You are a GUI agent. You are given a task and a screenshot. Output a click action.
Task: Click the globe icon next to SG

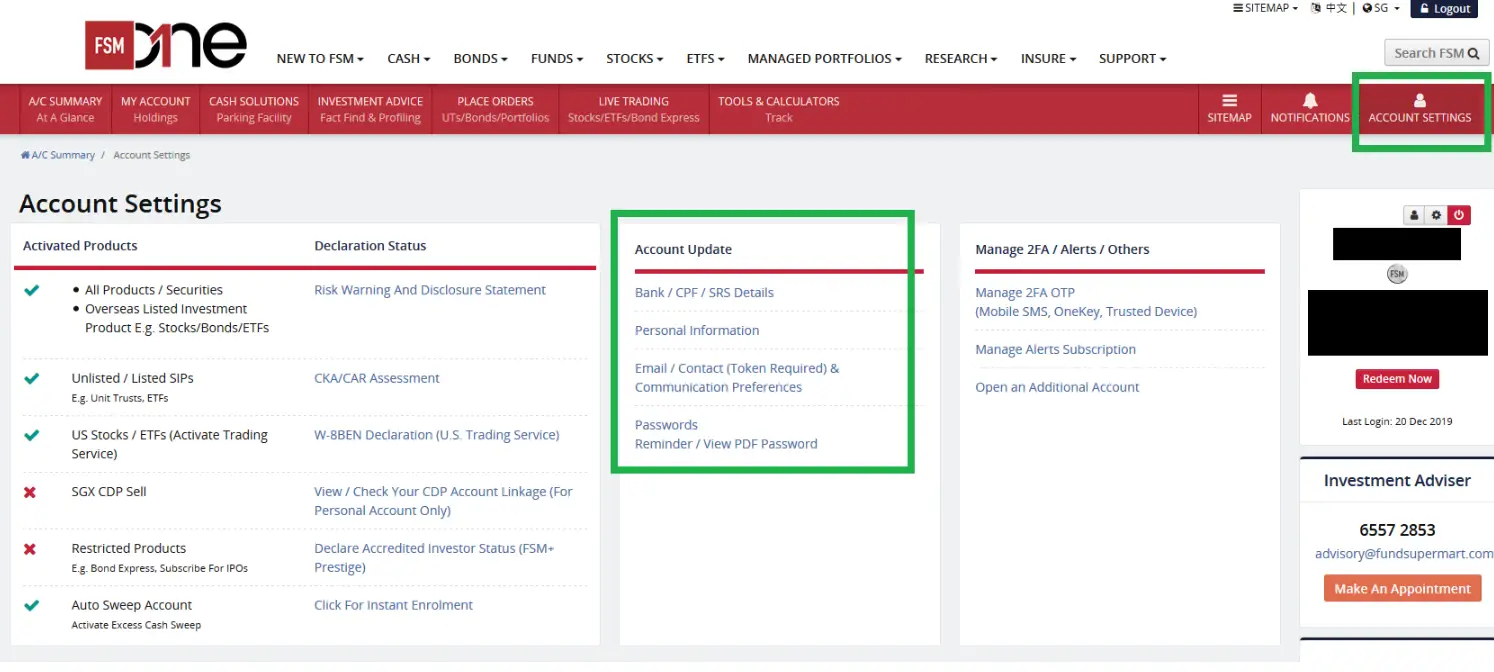click(x=1364, y=8)
